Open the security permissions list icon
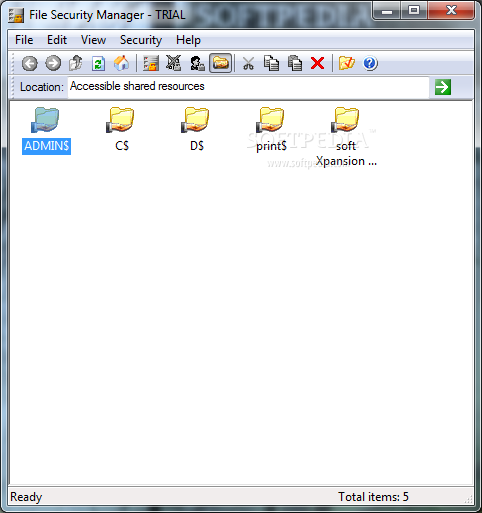Image resolution: width=482 pixels, height=513 pixels. point(151,63)
